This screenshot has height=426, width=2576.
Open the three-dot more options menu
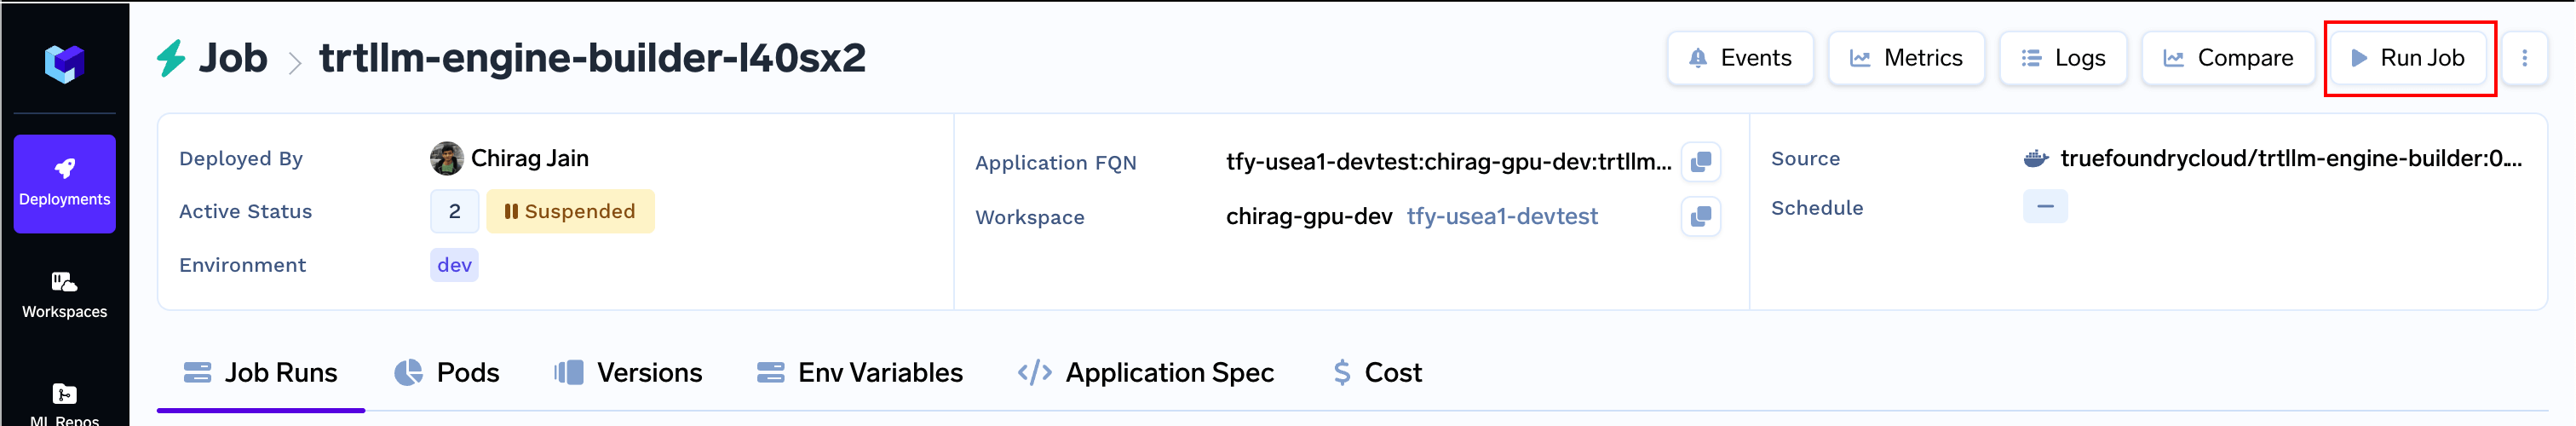tap(2524, 58)
